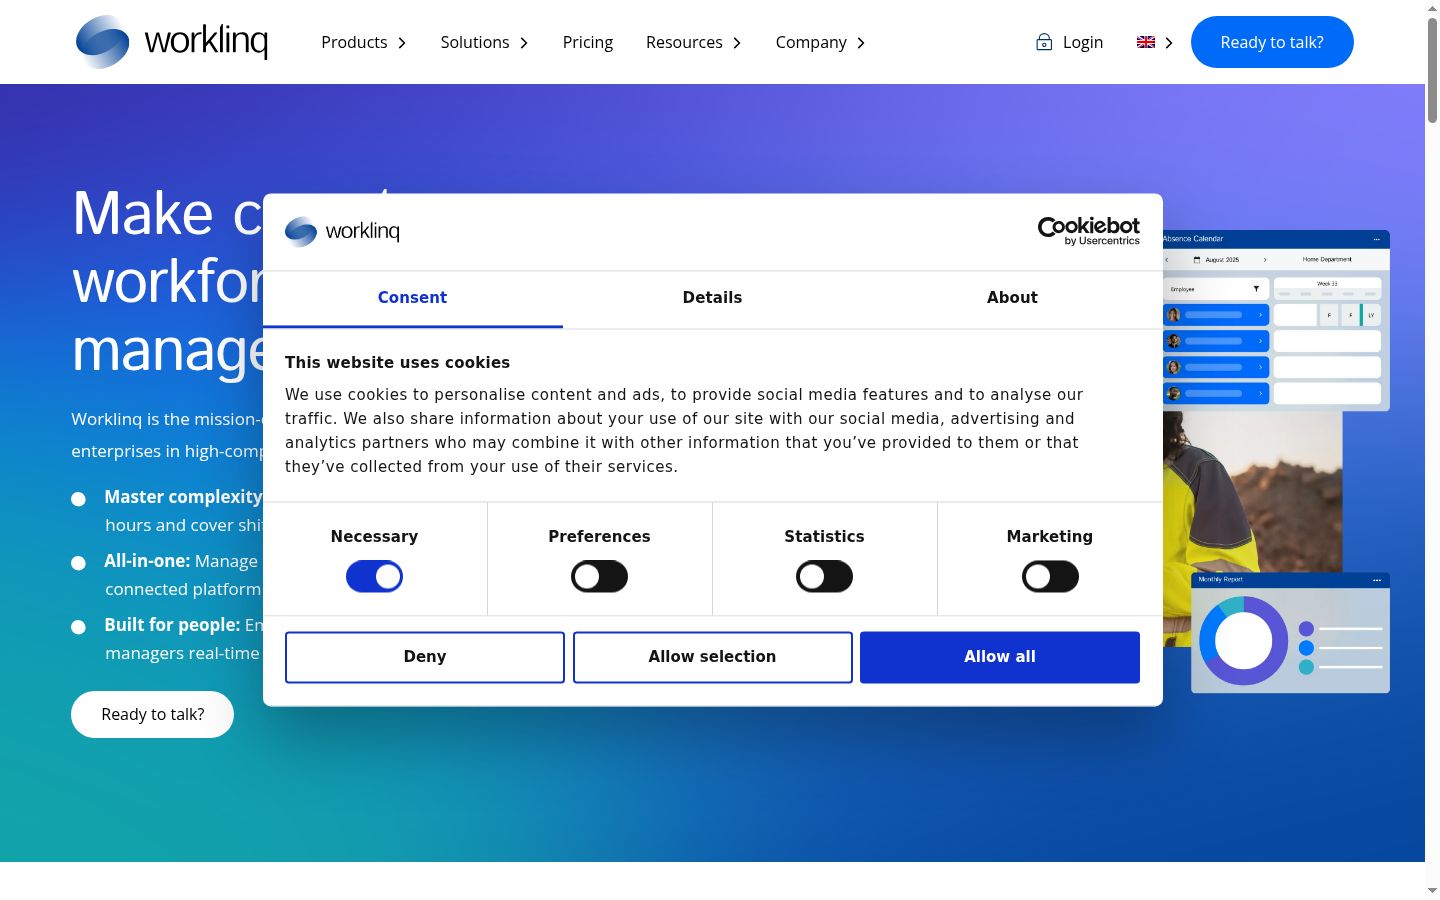Click the 'This website uses cookies' heading
The width and height of the screenshot is (1440, 900).
(x=397, y=362)
